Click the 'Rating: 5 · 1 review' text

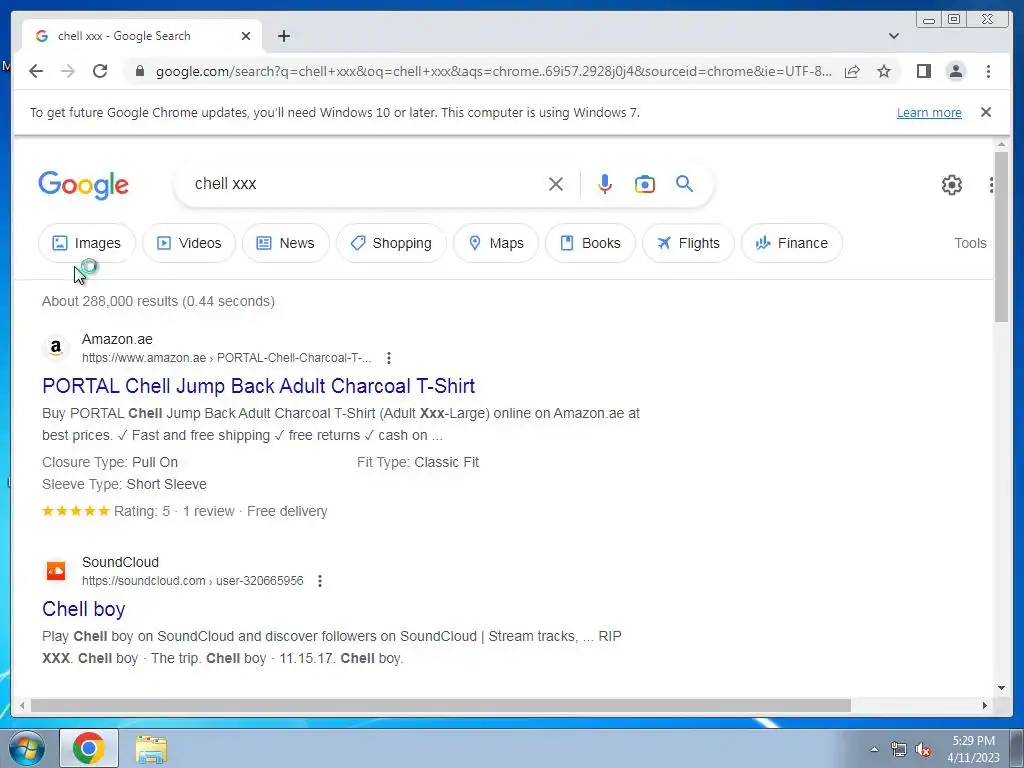pos(174,511)
